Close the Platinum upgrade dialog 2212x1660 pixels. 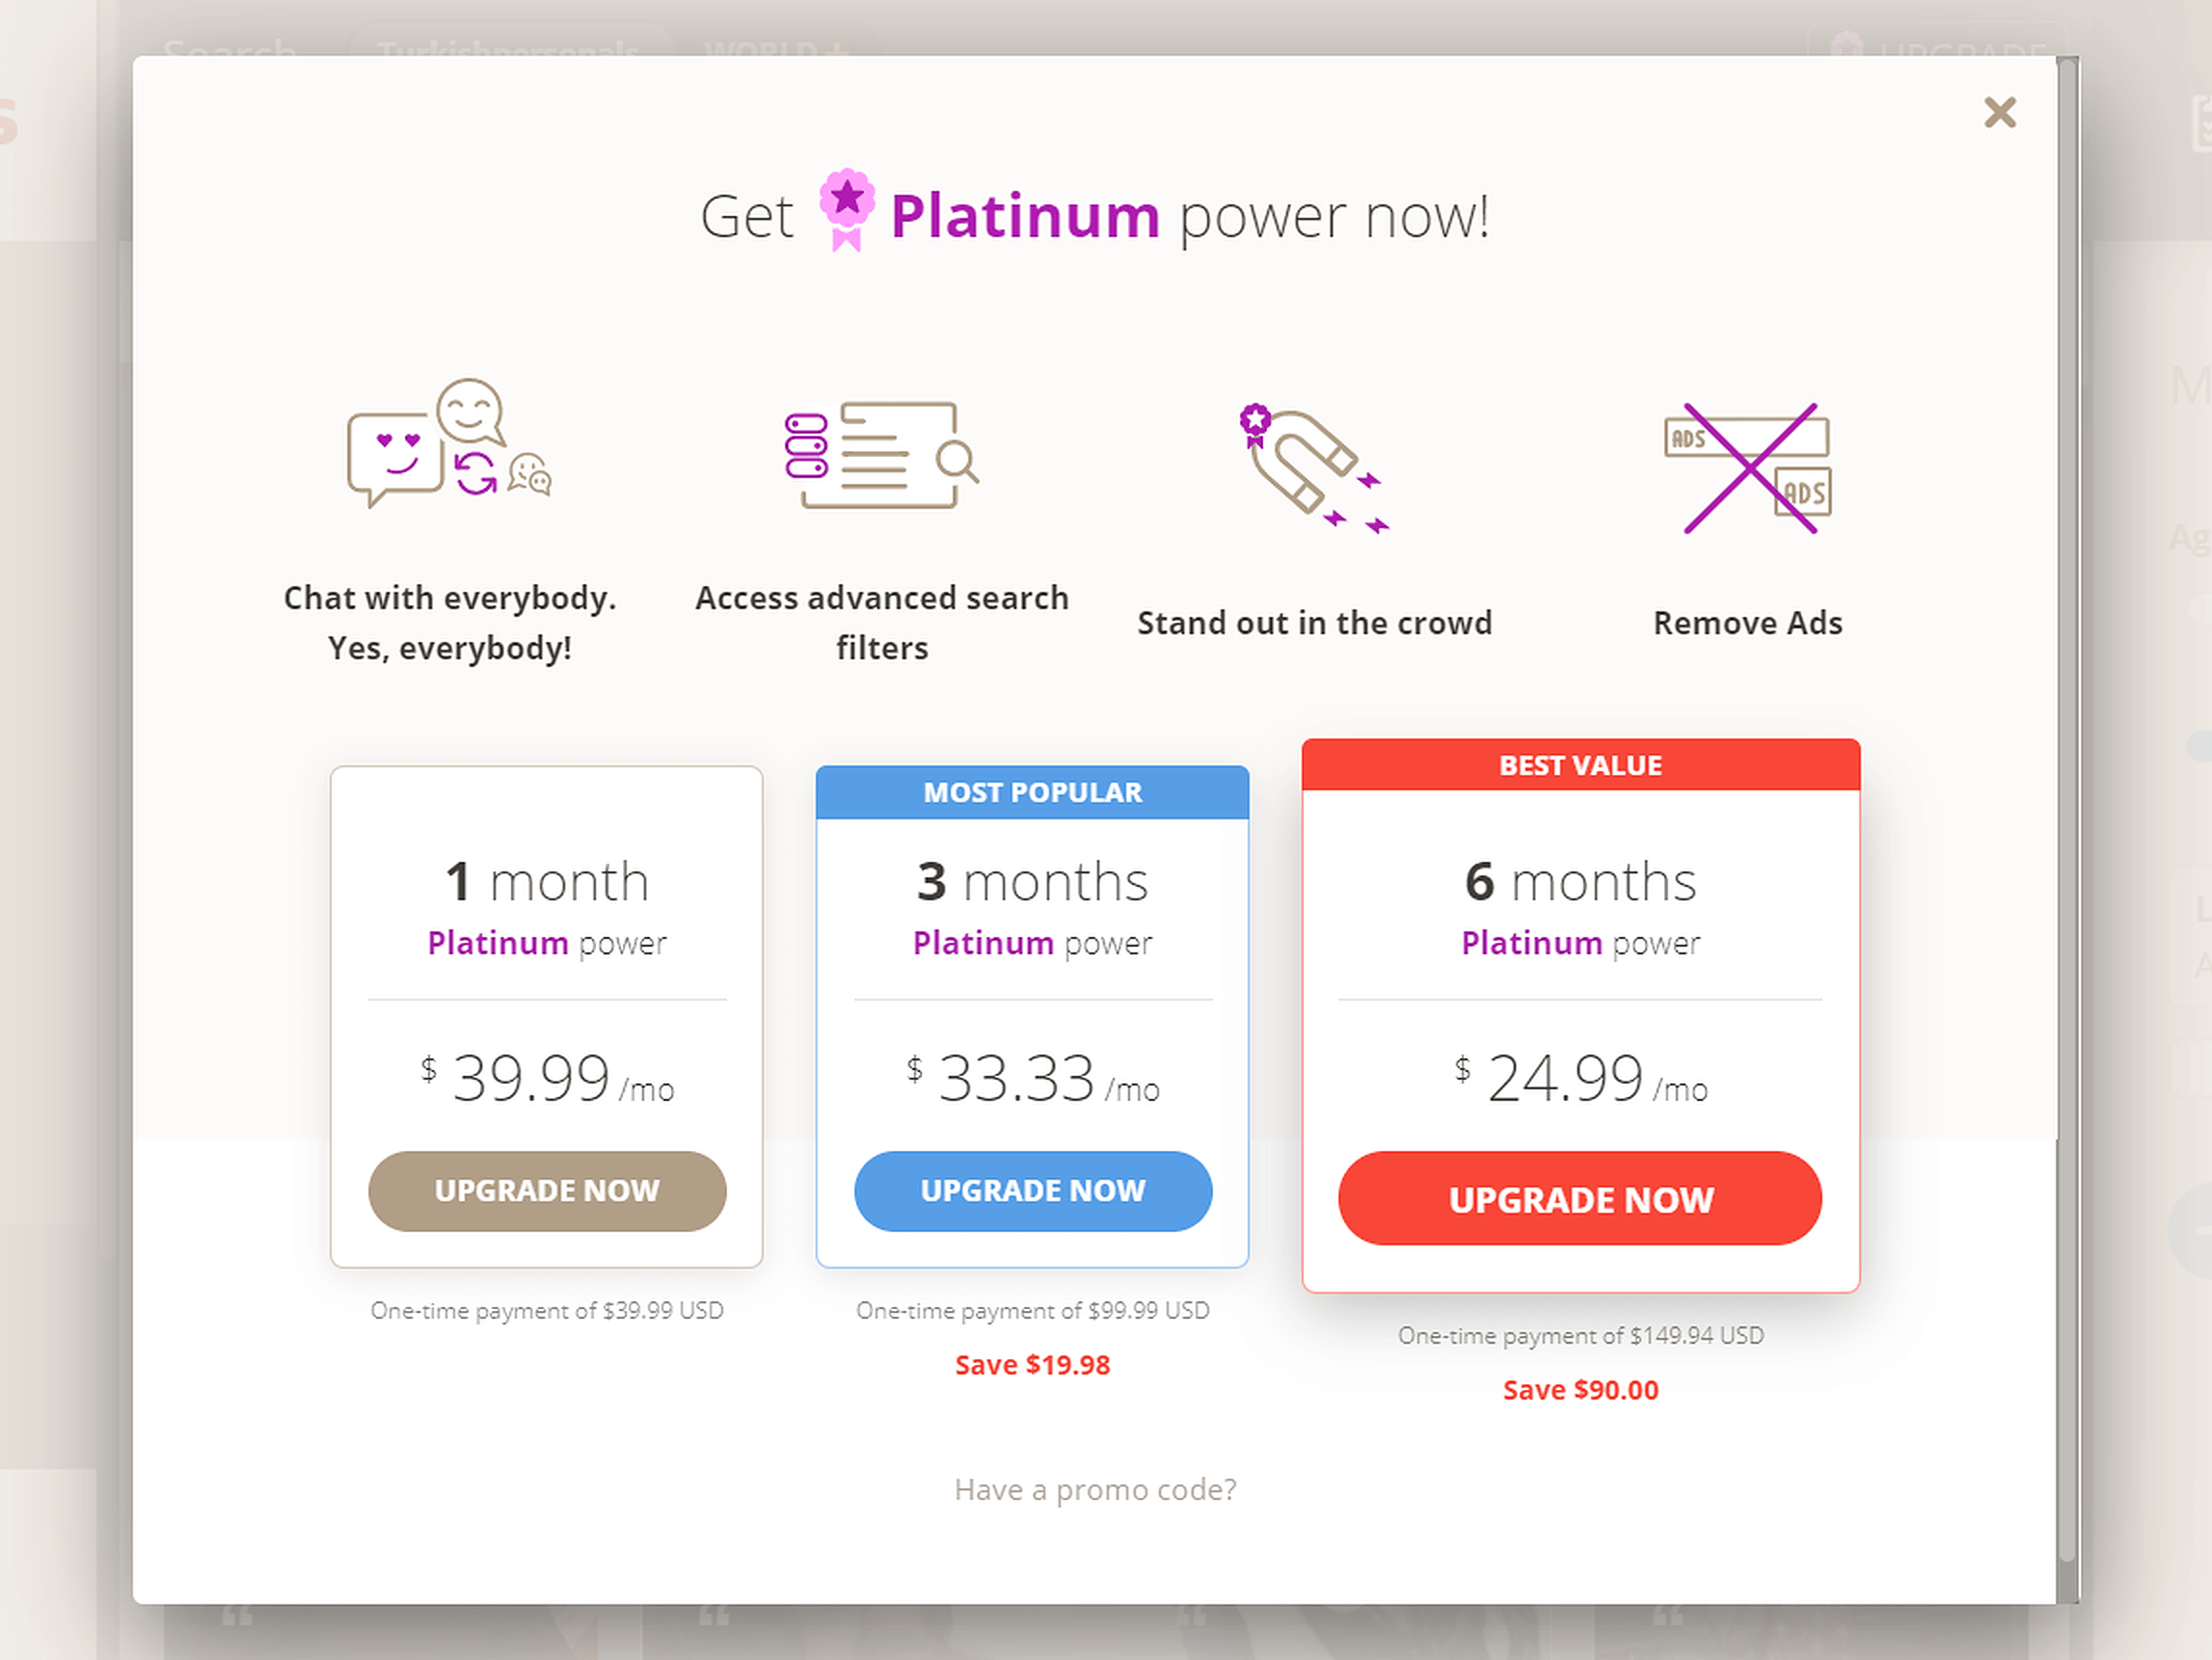tap(1999, 113)
